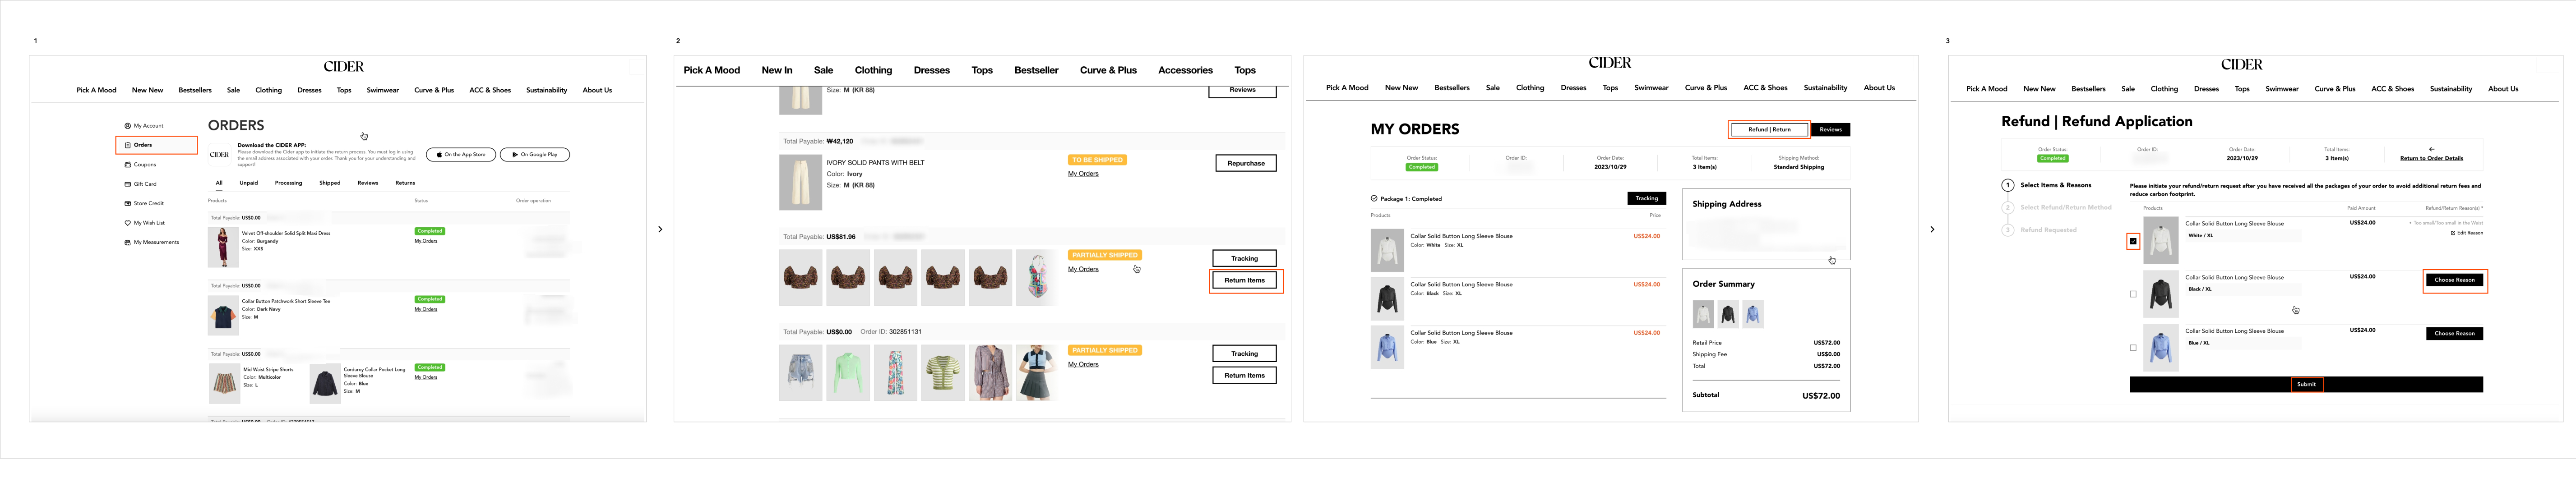Uncheck the White / XL blouse checkbox
The width and height of the screenshot is (2576, 491).
click(2133, 241)
